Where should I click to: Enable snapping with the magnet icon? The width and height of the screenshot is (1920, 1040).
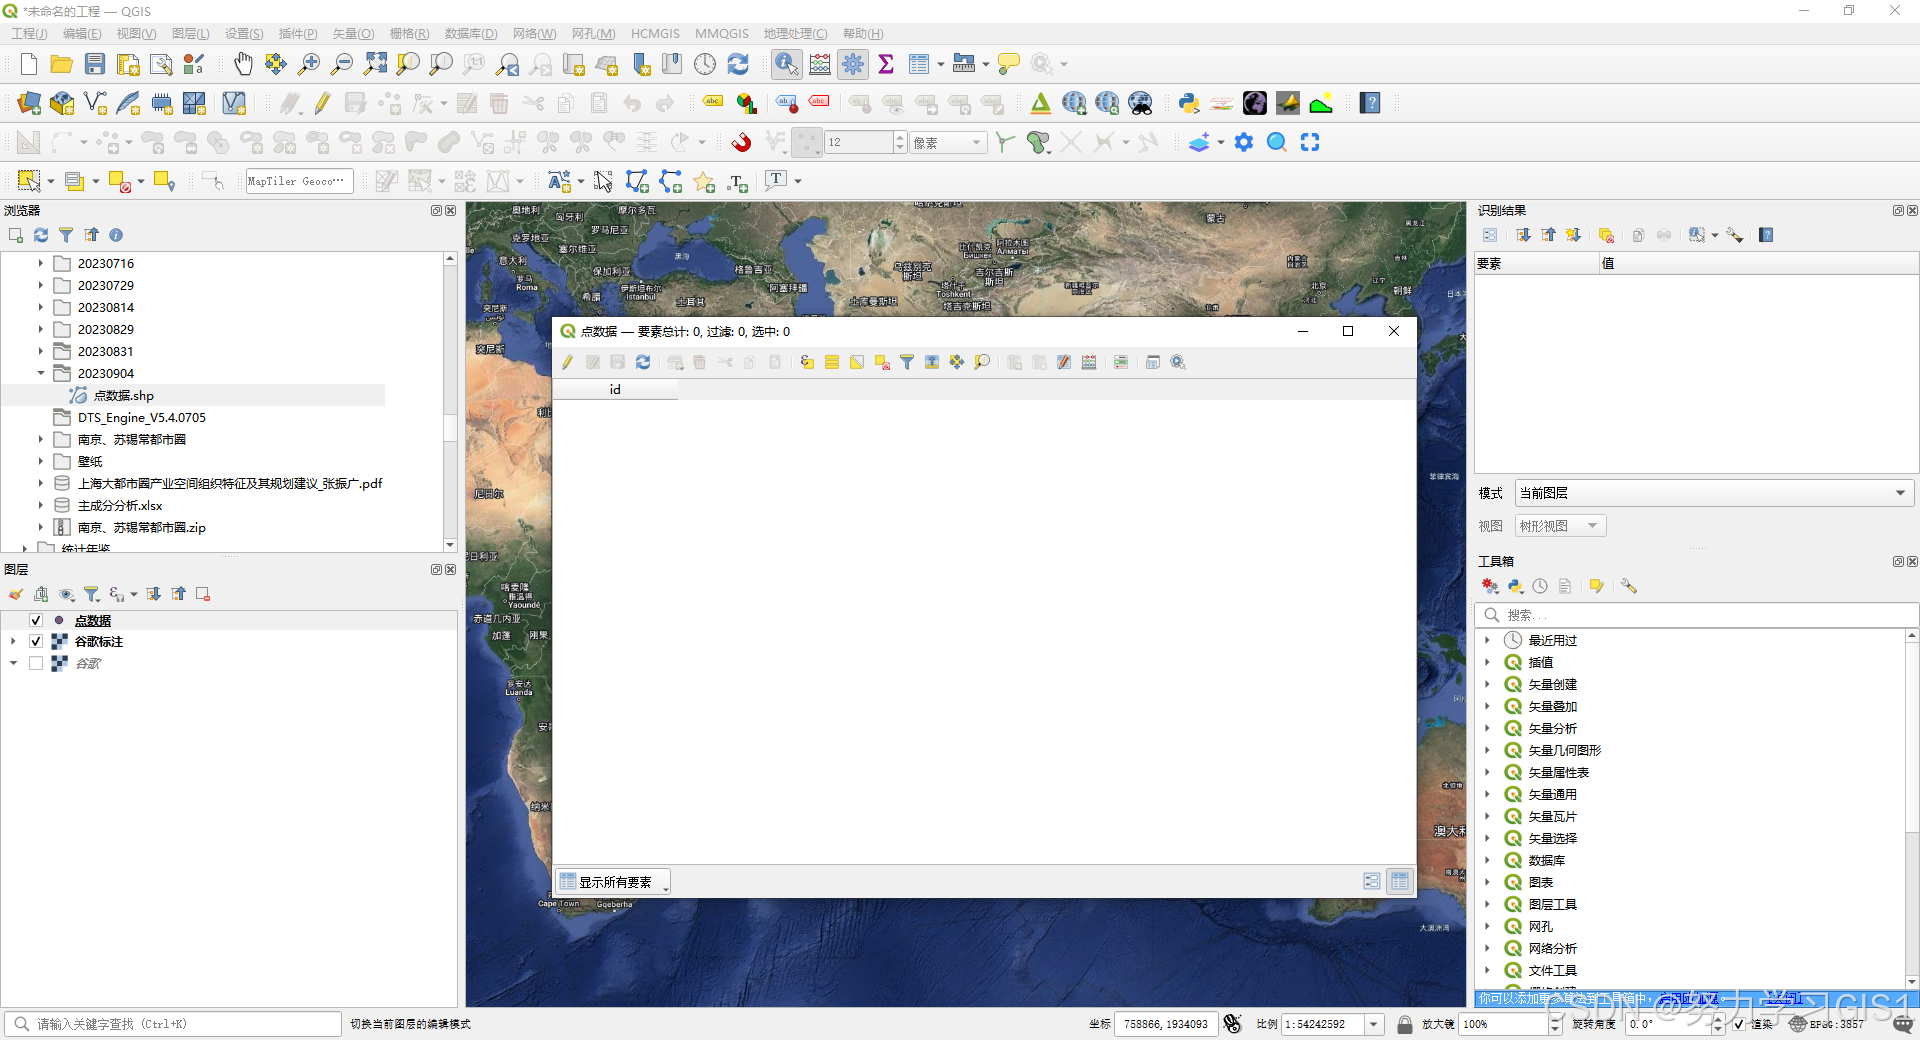coord(741,142)
